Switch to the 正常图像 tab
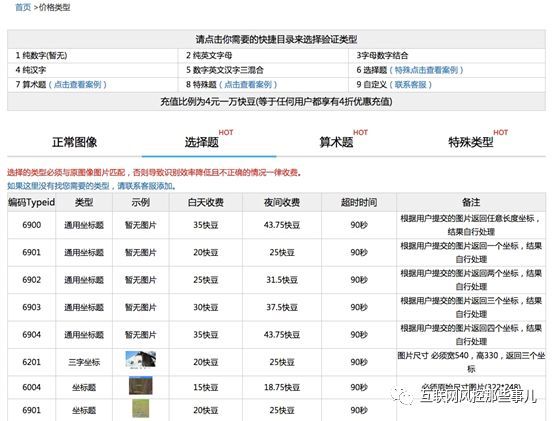Viewport: 554px width, 421px height. click(x=75, y=142)
